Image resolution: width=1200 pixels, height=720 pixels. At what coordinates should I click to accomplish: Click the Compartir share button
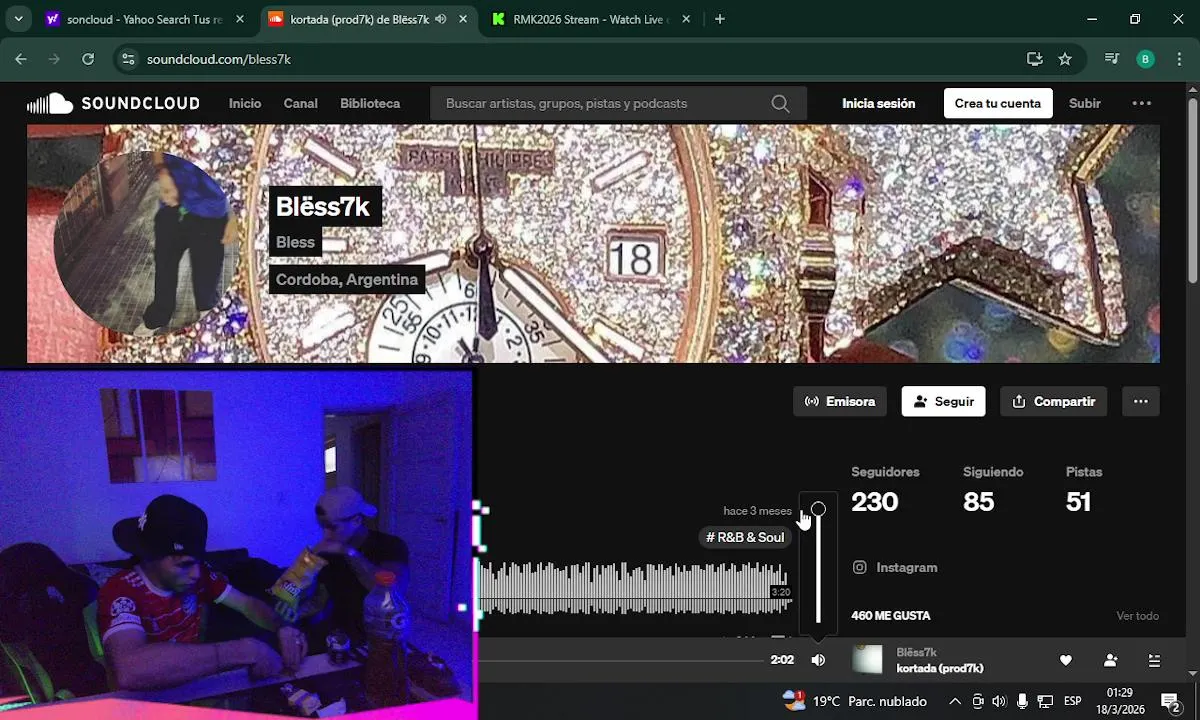(x=1054, y=401)
